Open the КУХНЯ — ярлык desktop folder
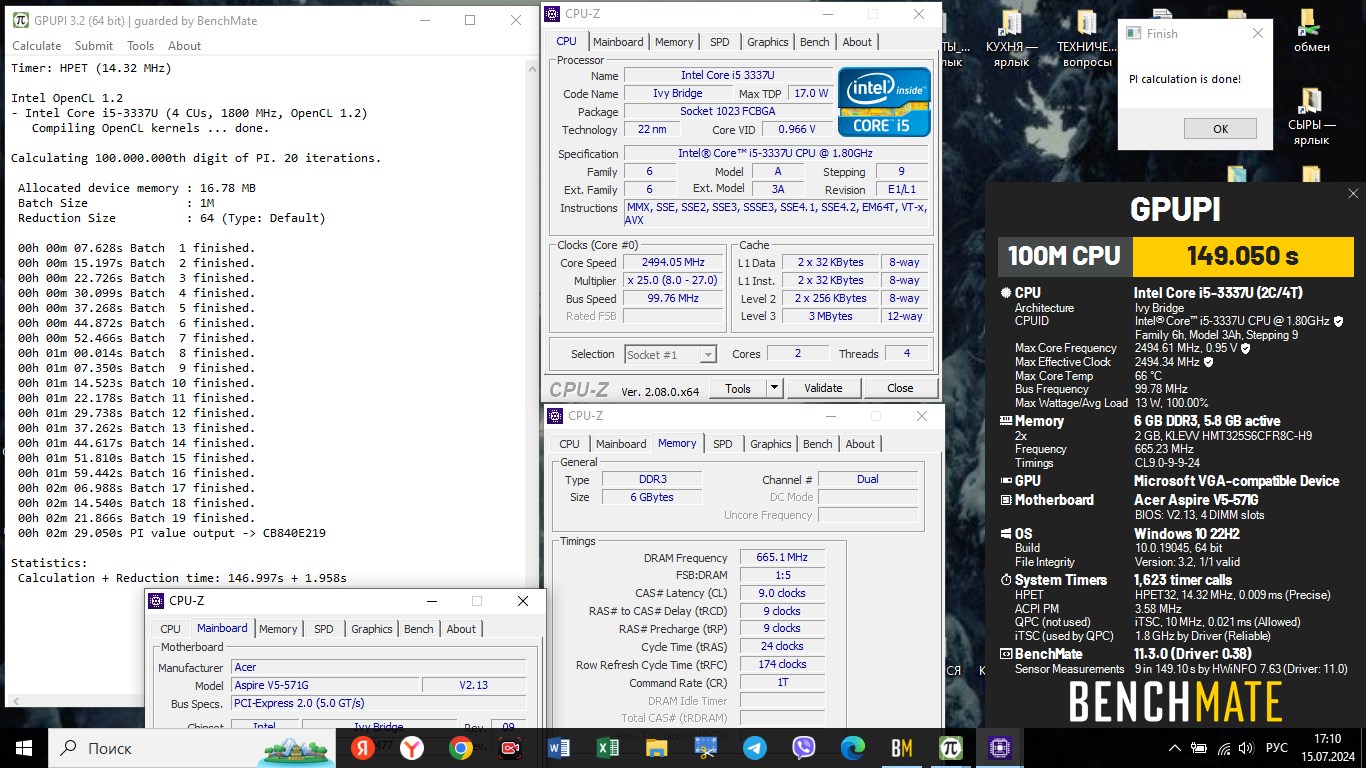The image size is (1366, 768). pyautogui.click(x=1011, y=39)
